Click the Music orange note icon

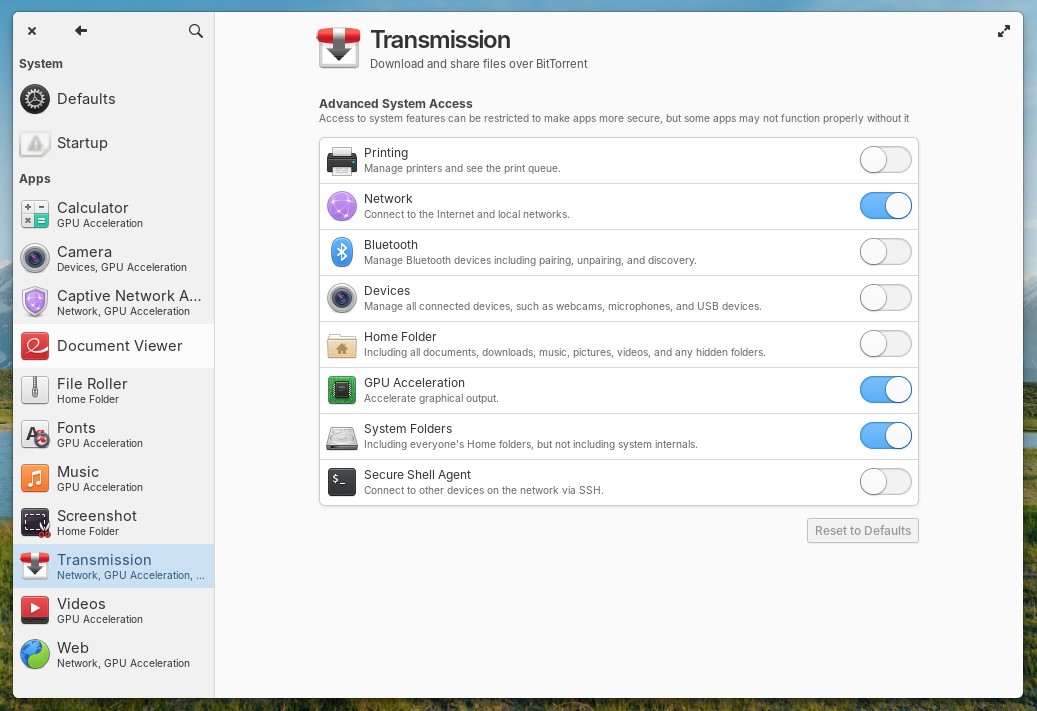tap(34, 478)
